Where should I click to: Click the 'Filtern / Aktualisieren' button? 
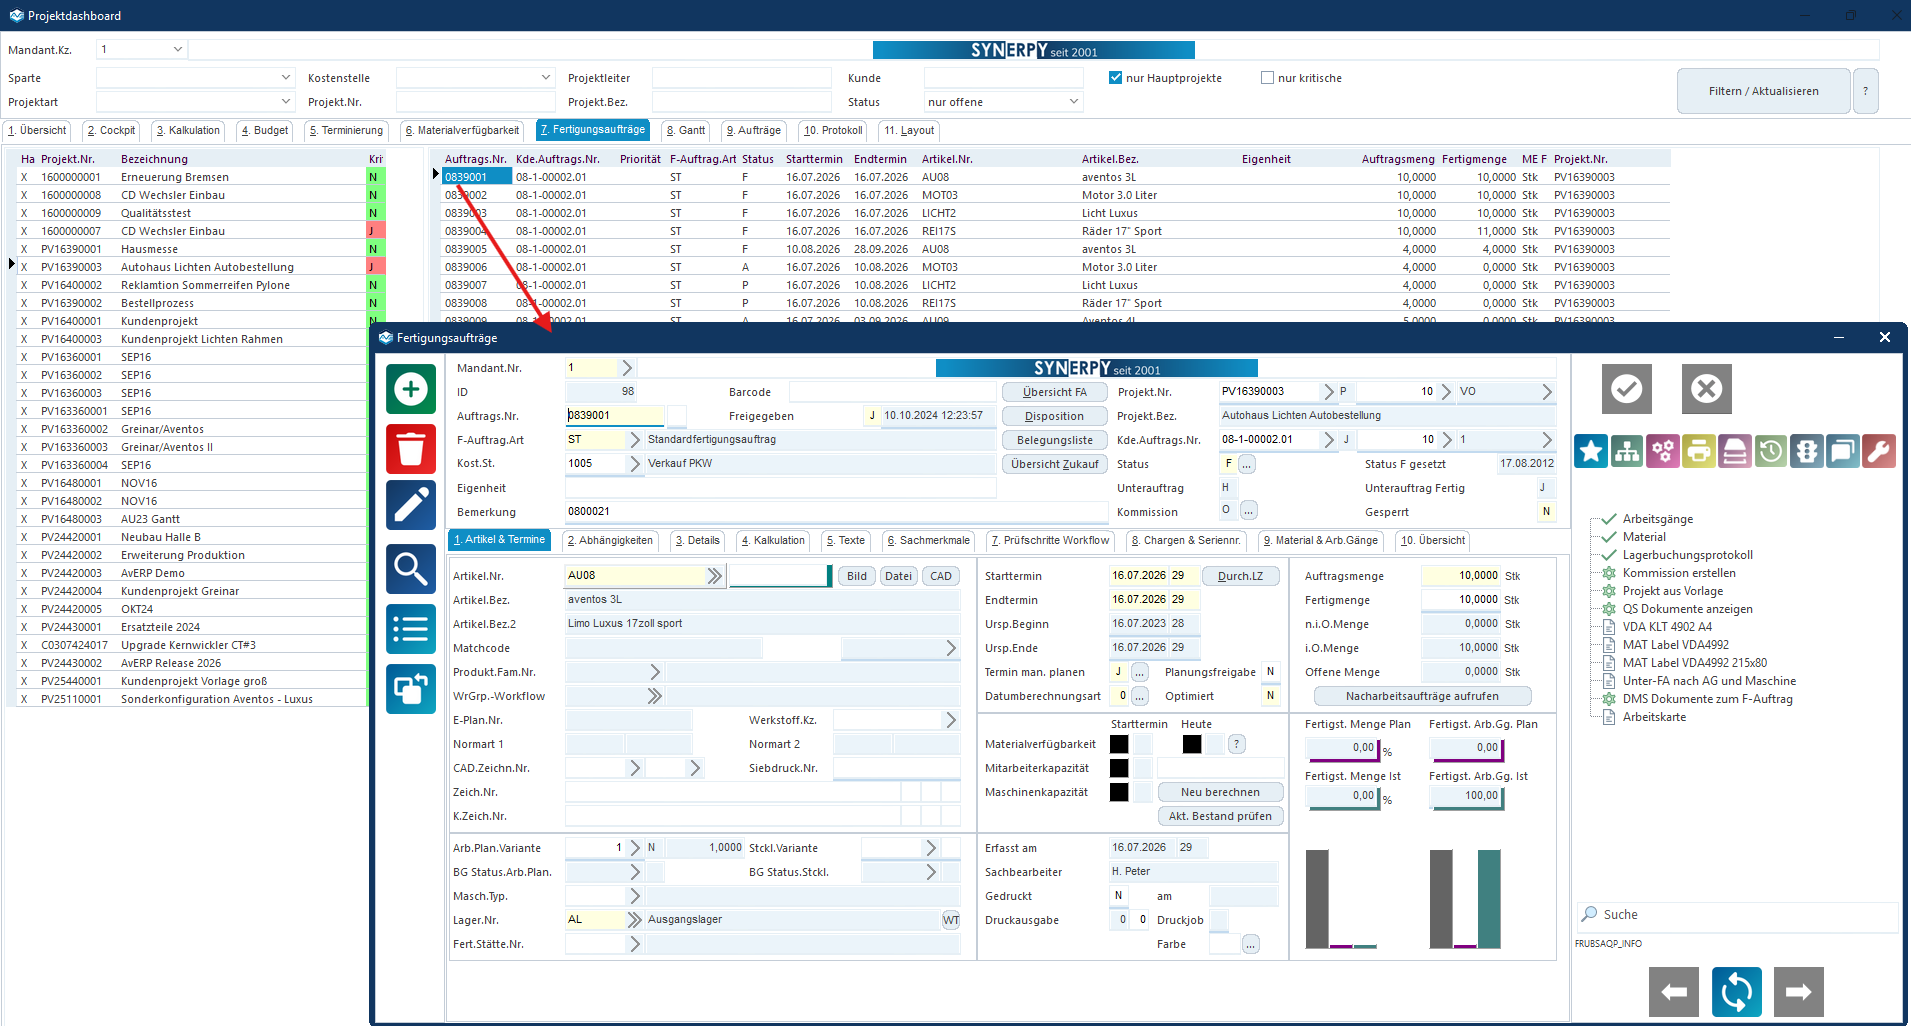[1763, 91]
